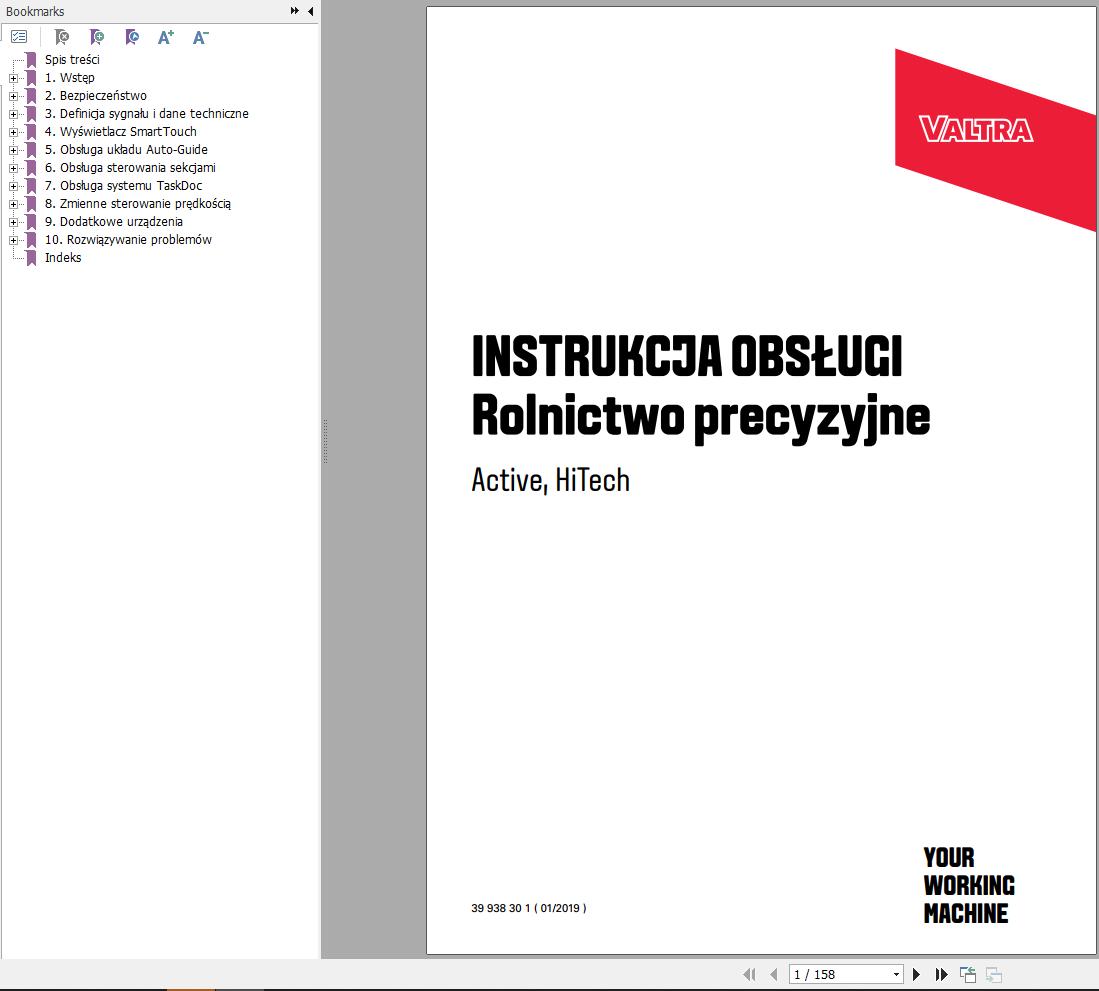The width and height of the screenshot is (1099, 991).
Task: Open the page number dropdown arrow
Action: tap(896, 974)
